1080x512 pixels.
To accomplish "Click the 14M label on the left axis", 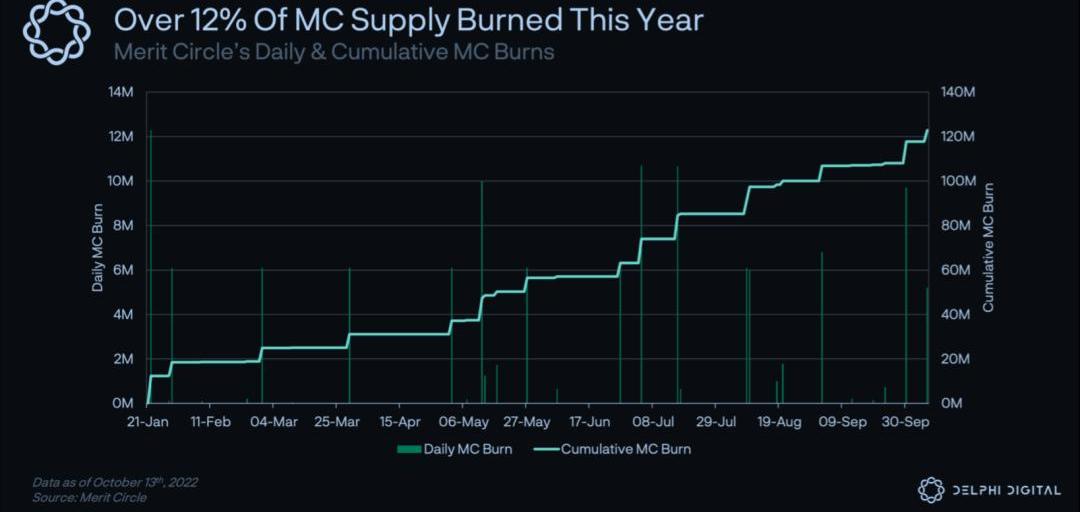I will [121, 92].
